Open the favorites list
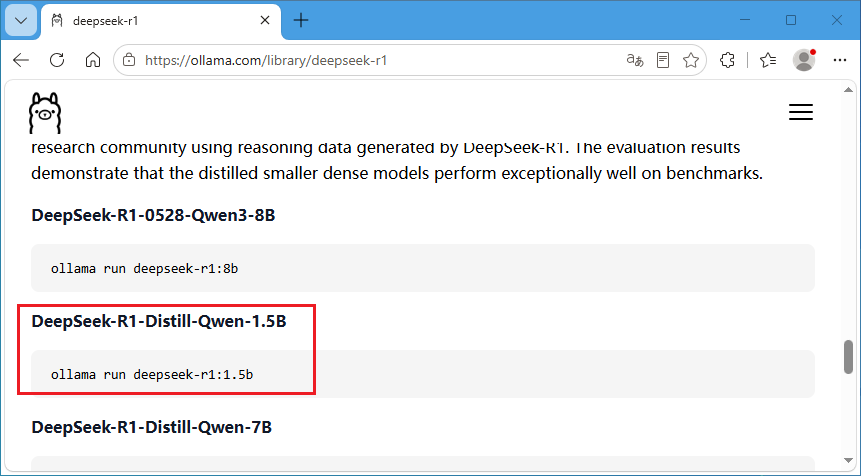Image resolution: width=861 pixels, height=476 pixels. click(x=768, y=60)
